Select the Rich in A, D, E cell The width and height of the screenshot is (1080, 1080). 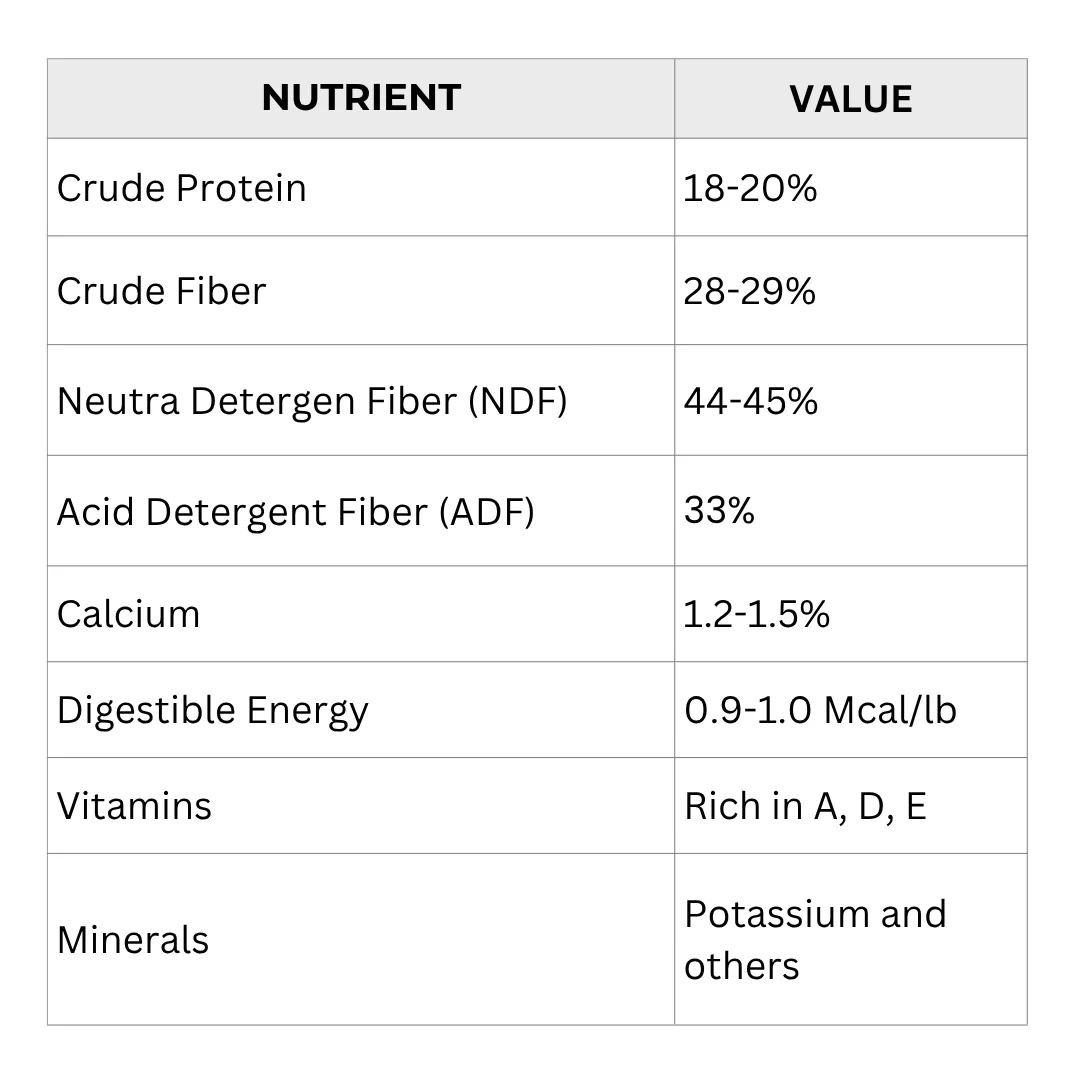pyautogui.click(x=851, y=806)
